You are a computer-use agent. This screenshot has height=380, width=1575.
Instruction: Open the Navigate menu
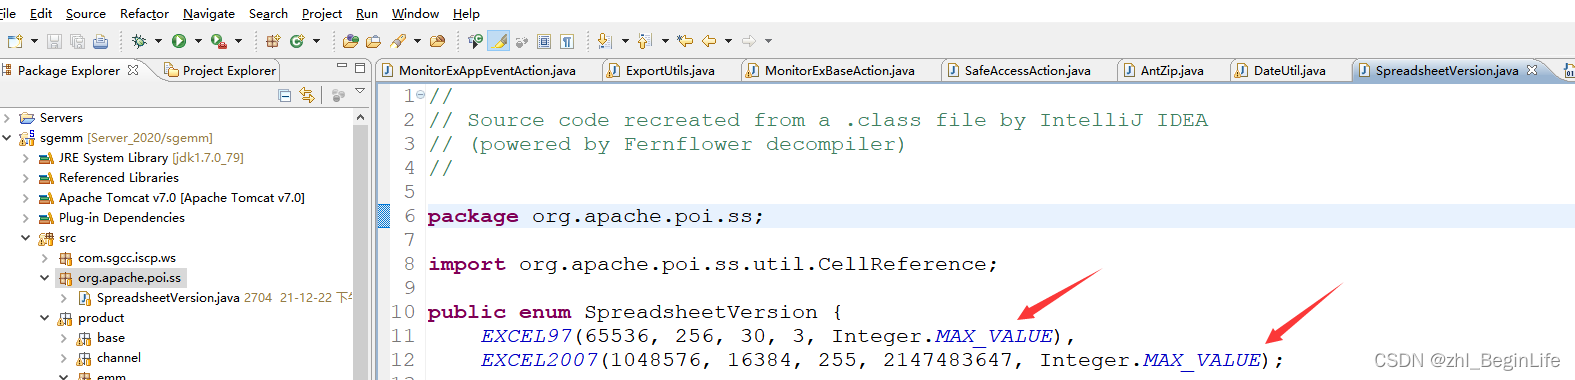(x=209, y=13)
